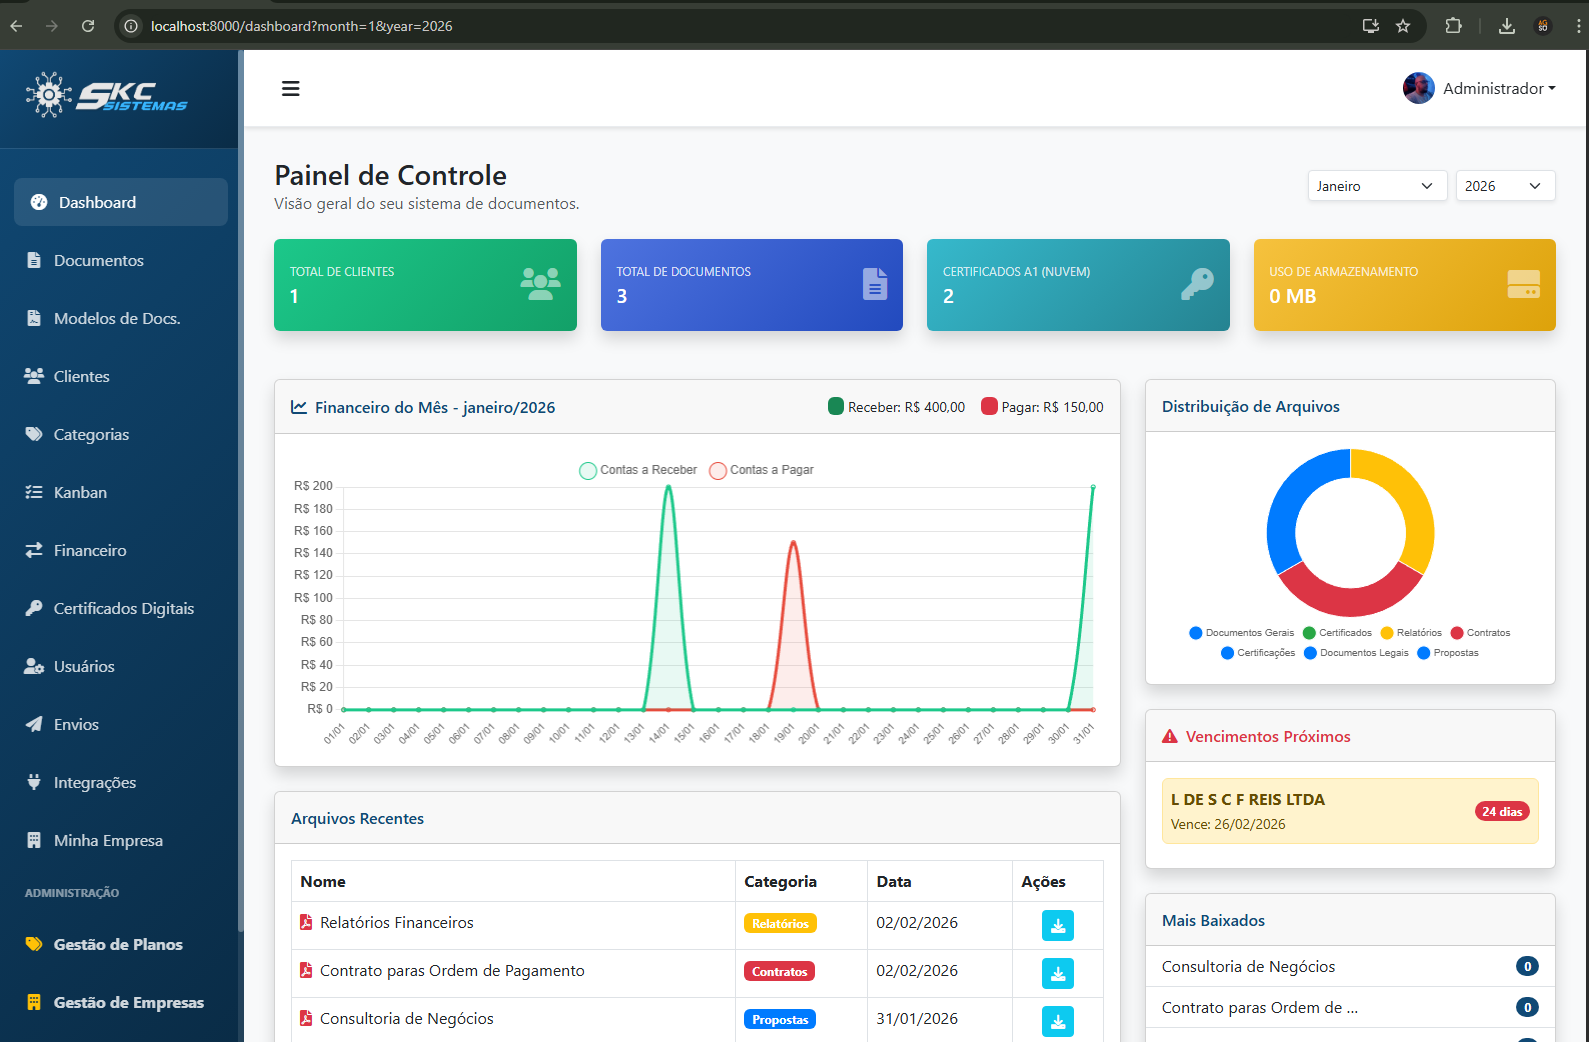Viewport: 1589px width, 1042px height.
Task: Download Contrato para Ordem de Pagamento
Action: click(x=1057, y=973)
